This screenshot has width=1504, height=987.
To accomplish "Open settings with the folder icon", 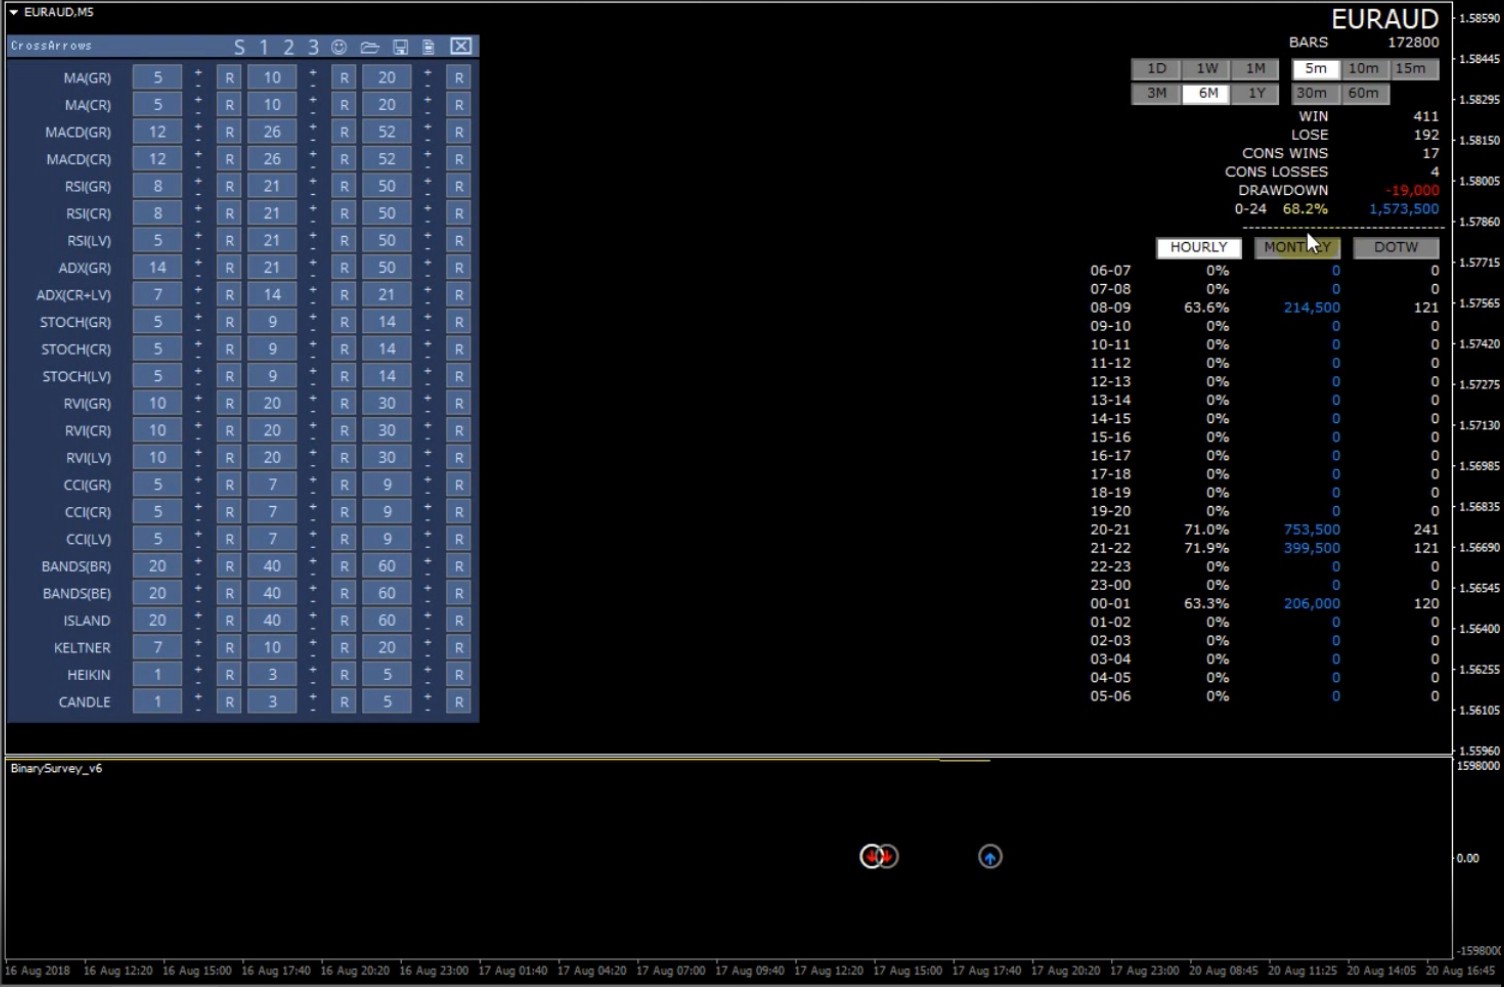I will pos(369,47).
